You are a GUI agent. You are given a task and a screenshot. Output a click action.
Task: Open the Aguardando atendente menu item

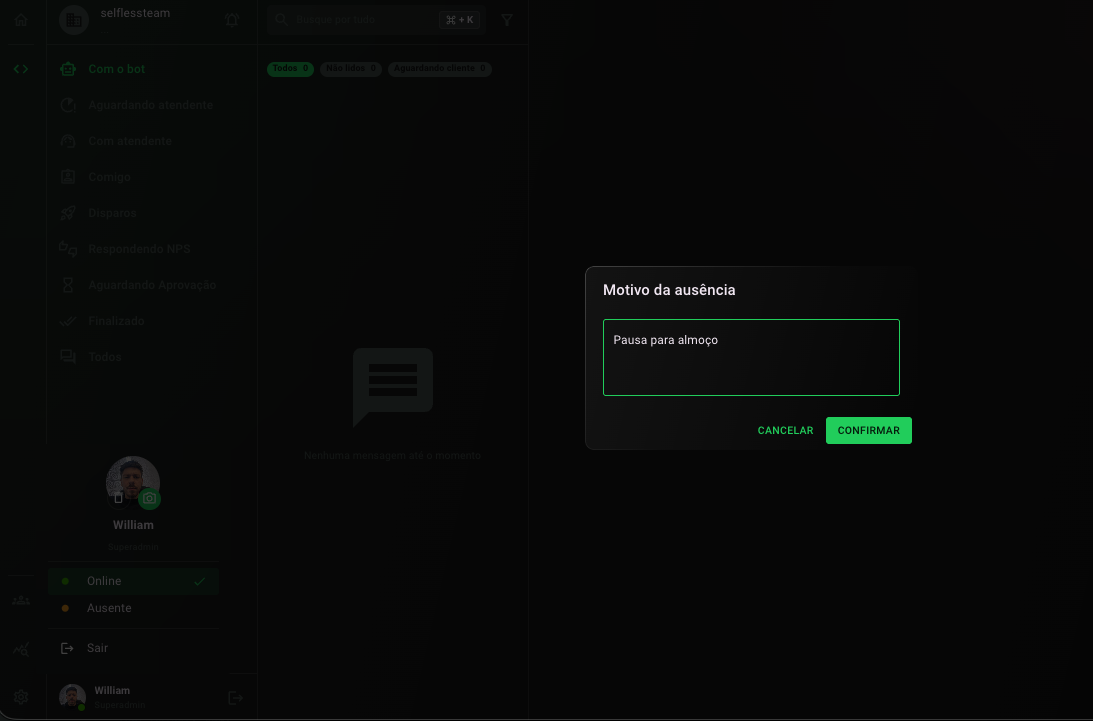pos(151,105)
